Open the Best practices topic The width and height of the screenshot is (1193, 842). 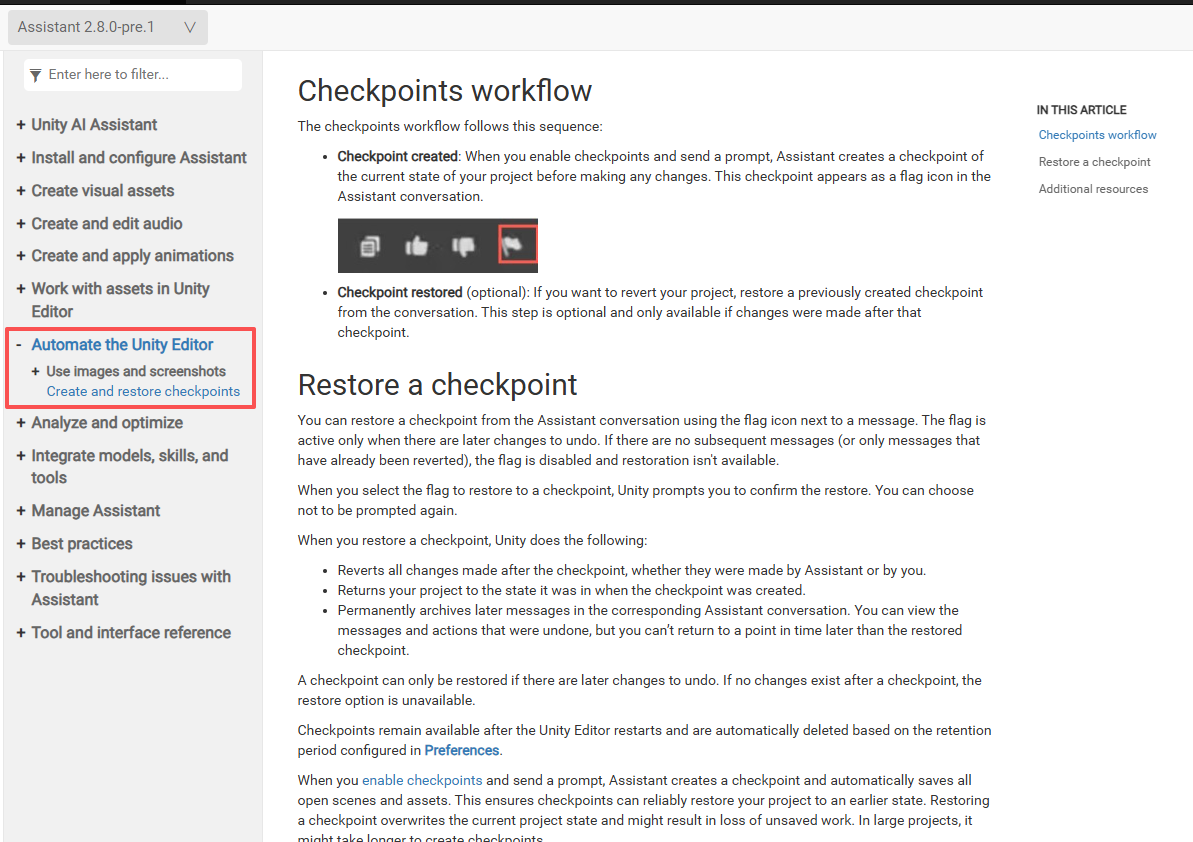[81, 544]
